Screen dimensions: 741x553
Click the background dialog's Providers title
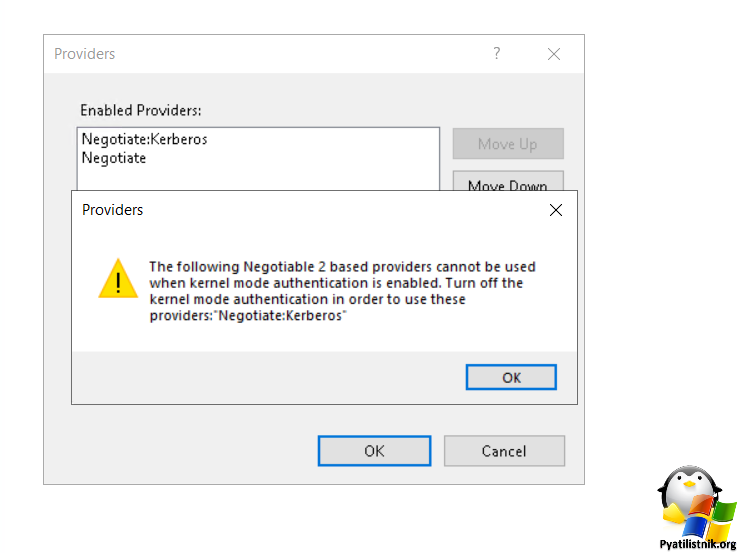pos(85,54)
